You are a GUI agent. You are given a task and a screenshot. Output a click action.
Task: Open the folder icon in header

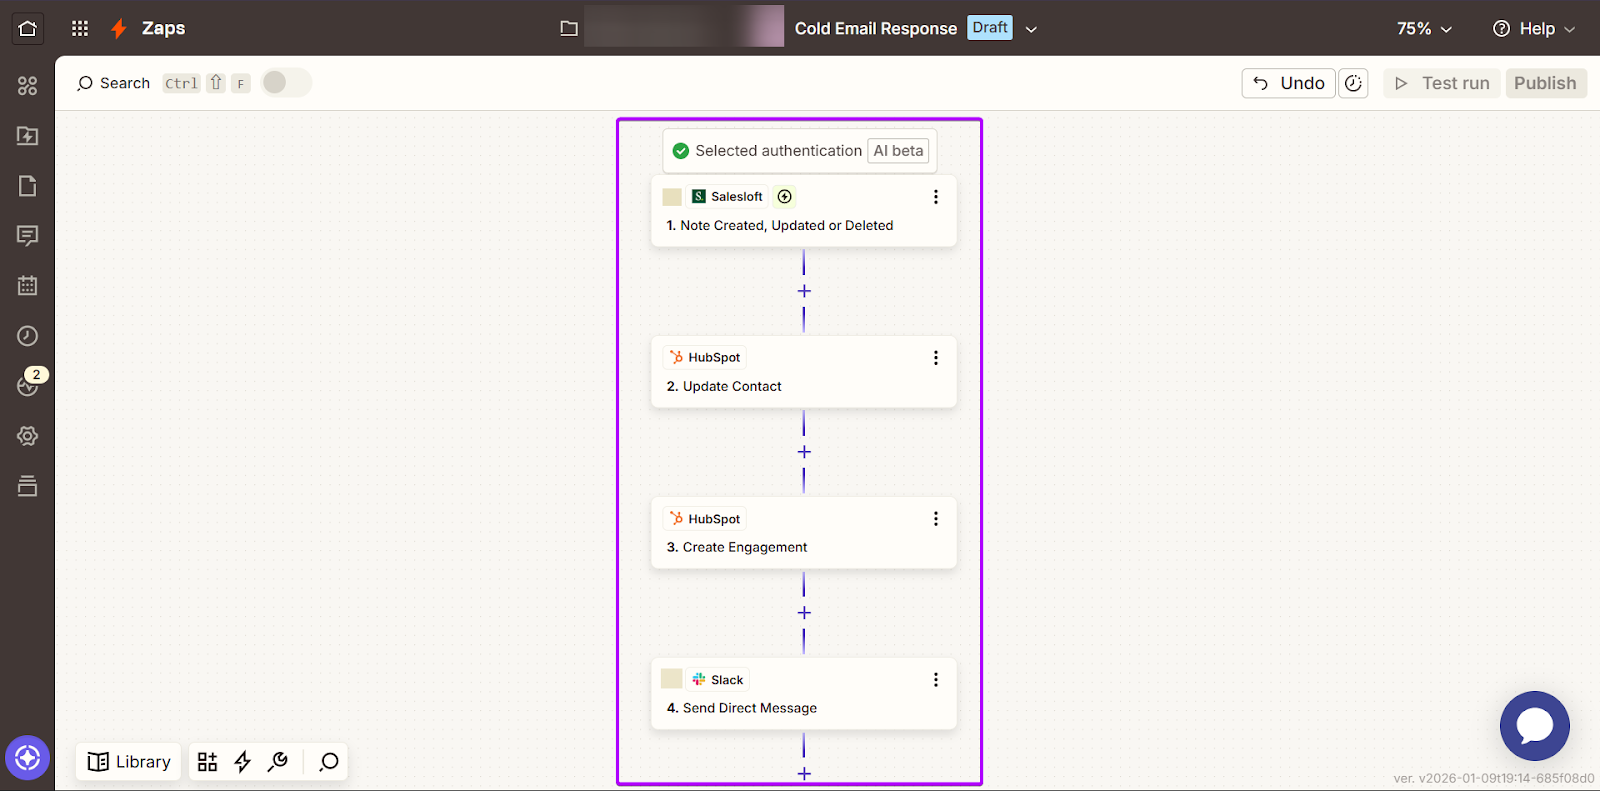click(x=569, y=28)
